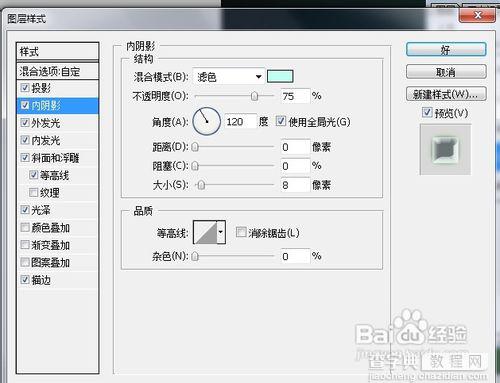Toggle the 等高线 contour sub-option checkbox

coord(33,175)
